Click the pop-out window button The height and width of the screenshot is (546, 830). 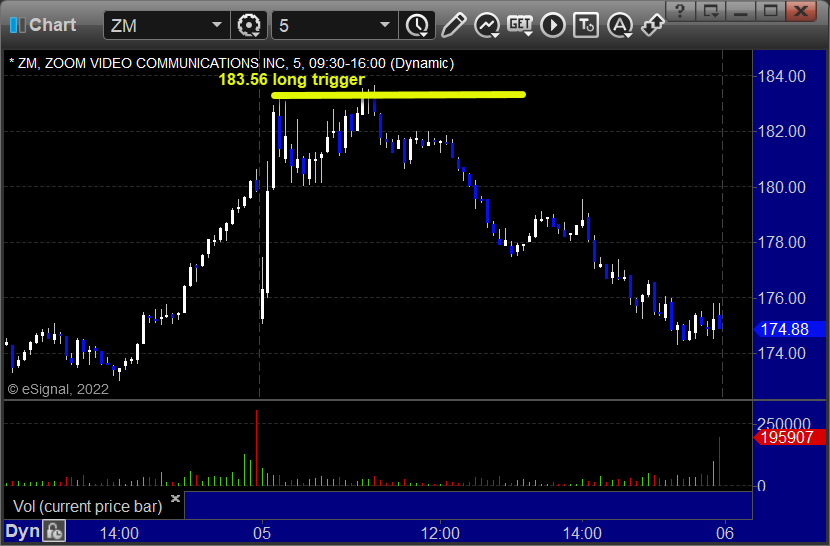point(710,11)
